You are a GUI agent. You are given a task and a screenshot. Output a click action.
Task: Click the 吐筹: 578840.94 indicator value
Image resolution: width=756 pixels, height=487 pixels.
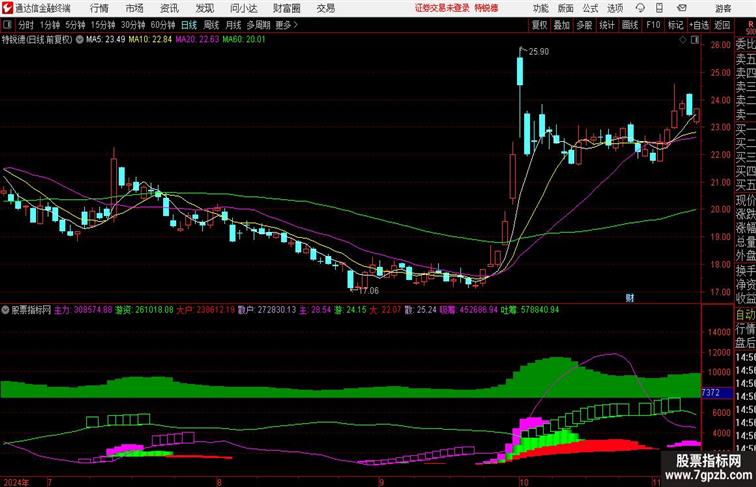[530, 310]
